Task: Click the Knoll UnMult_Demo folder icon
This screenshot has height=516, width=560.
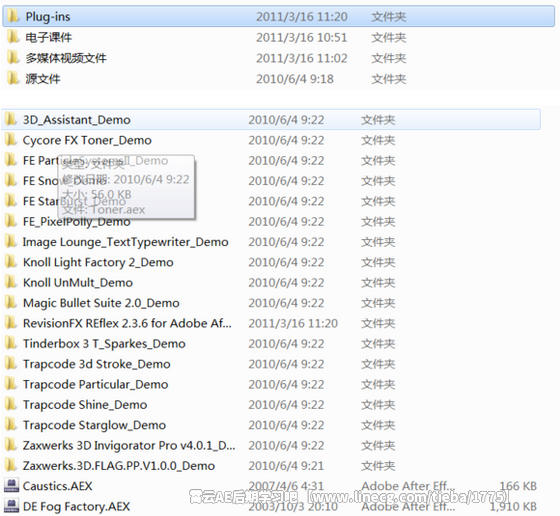Action: [x=11, y=282]
